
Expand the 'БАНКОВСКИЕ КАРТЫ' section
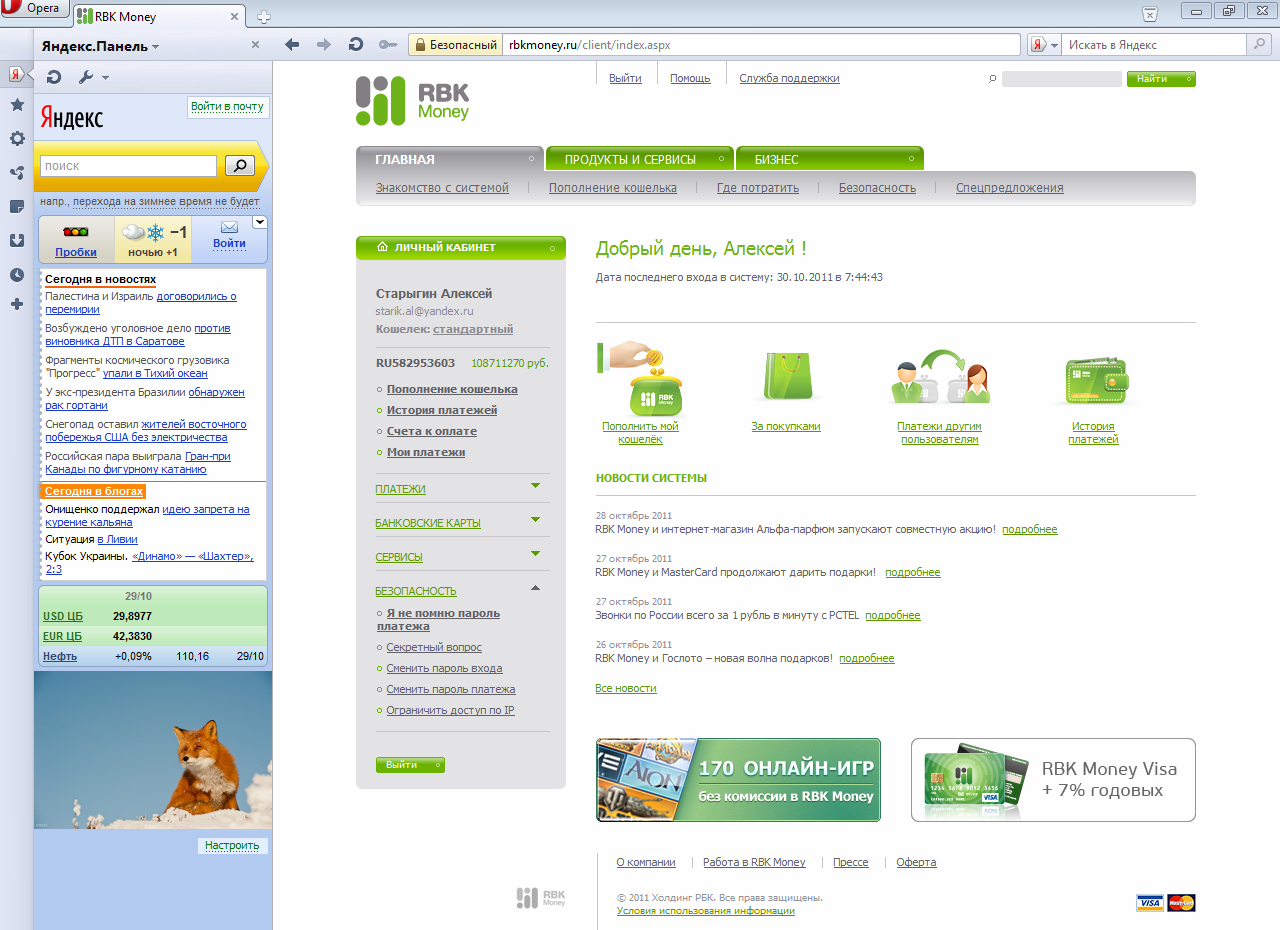coord(535,521)
